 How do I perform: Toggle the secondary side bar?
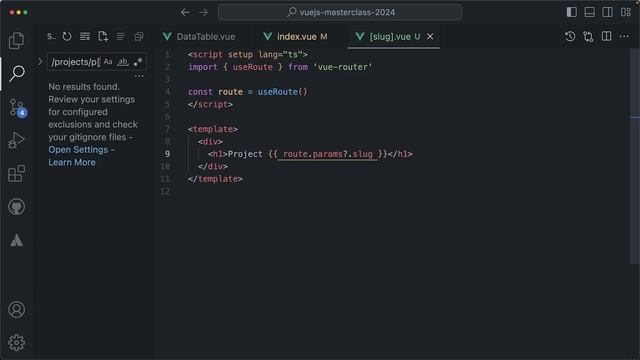pos(607,12)
